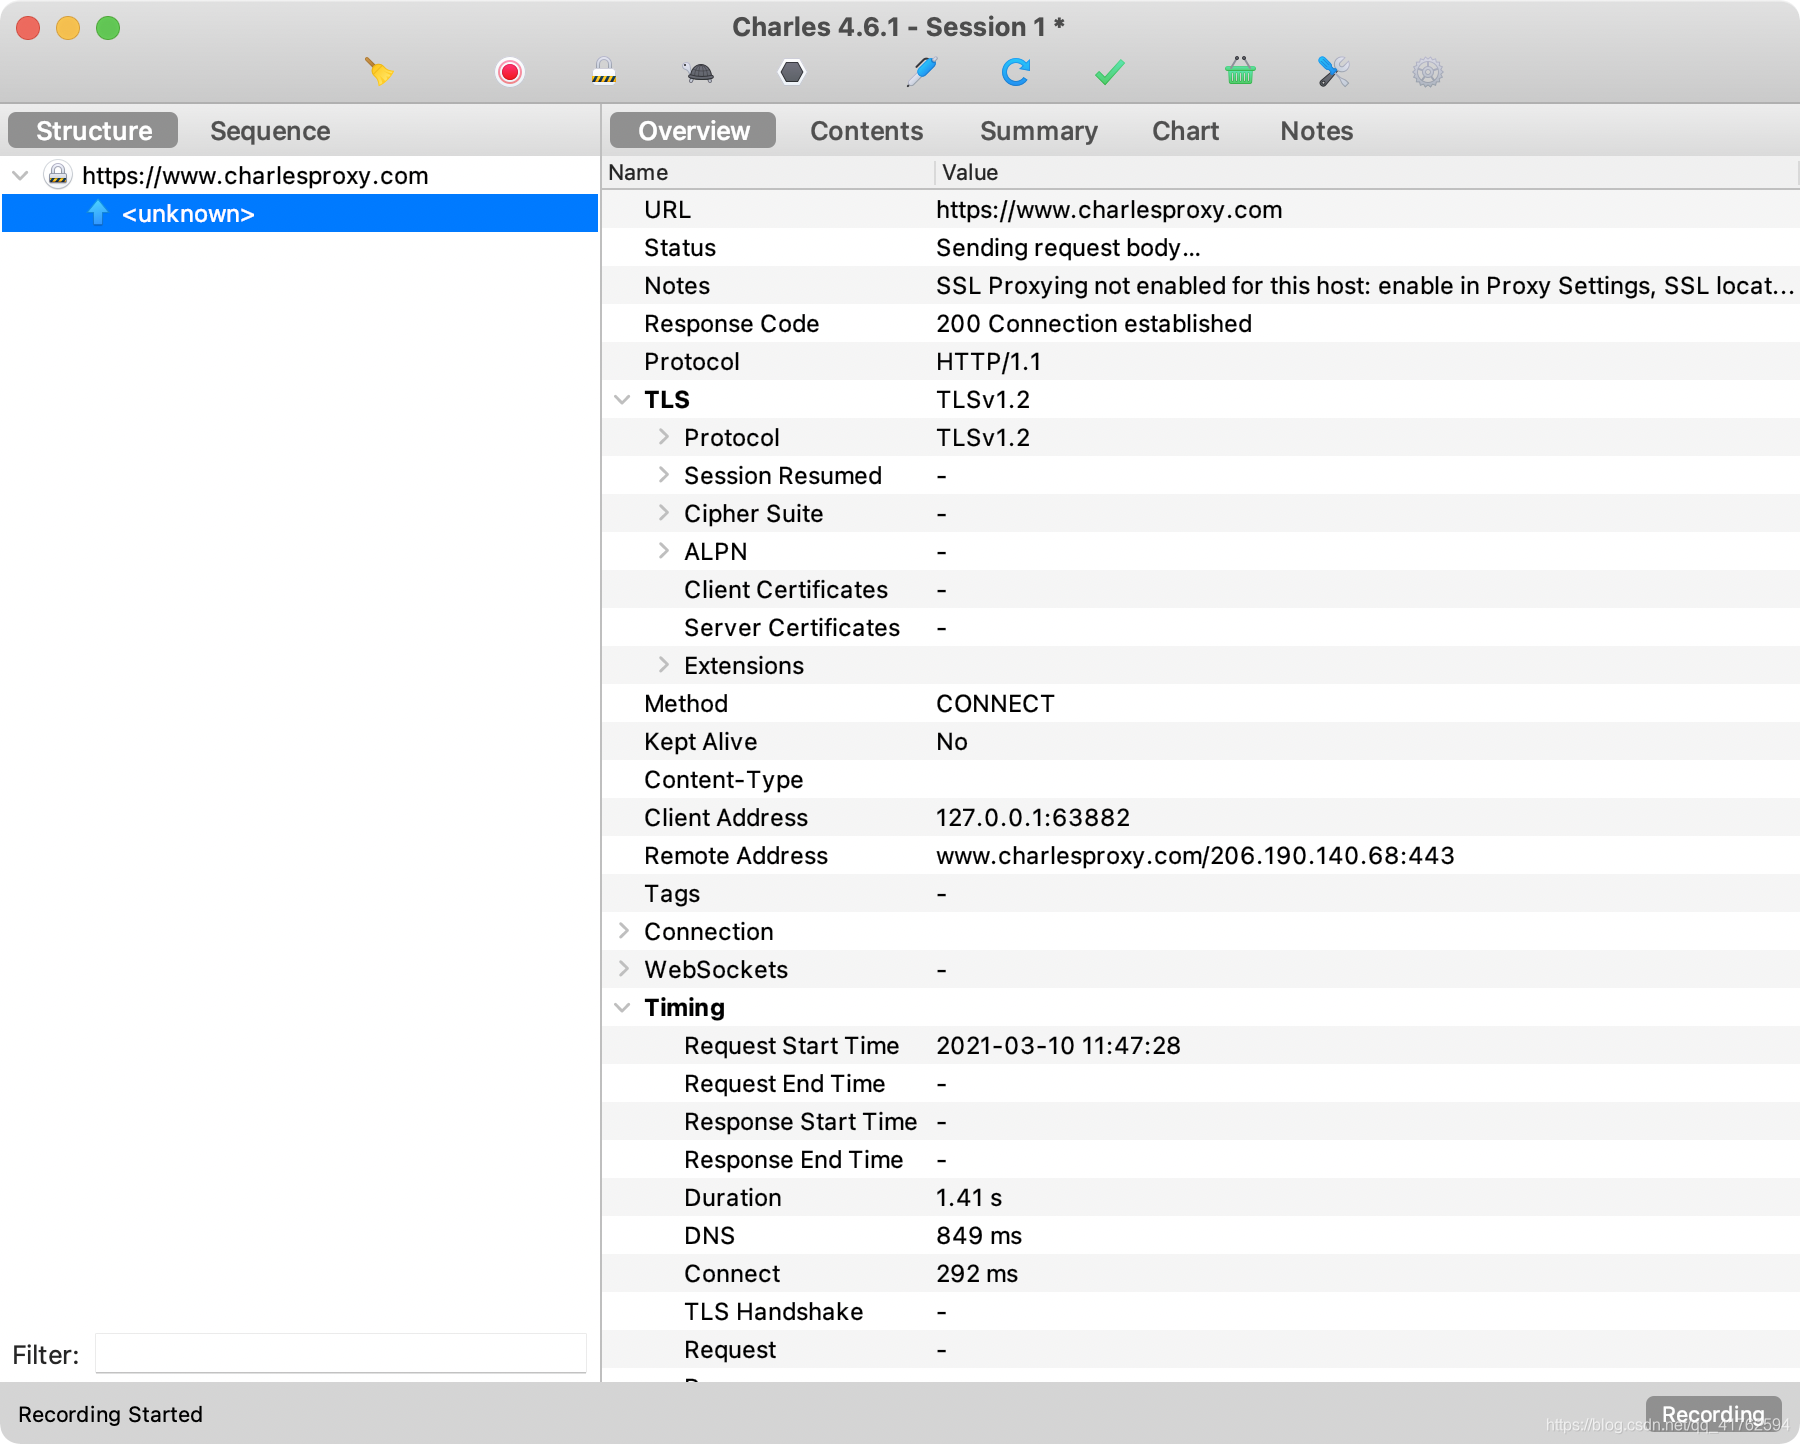Toggle SSL proxying padlock icon
This screenshot has height=1444, width=1800.
(x=604, y=72)
